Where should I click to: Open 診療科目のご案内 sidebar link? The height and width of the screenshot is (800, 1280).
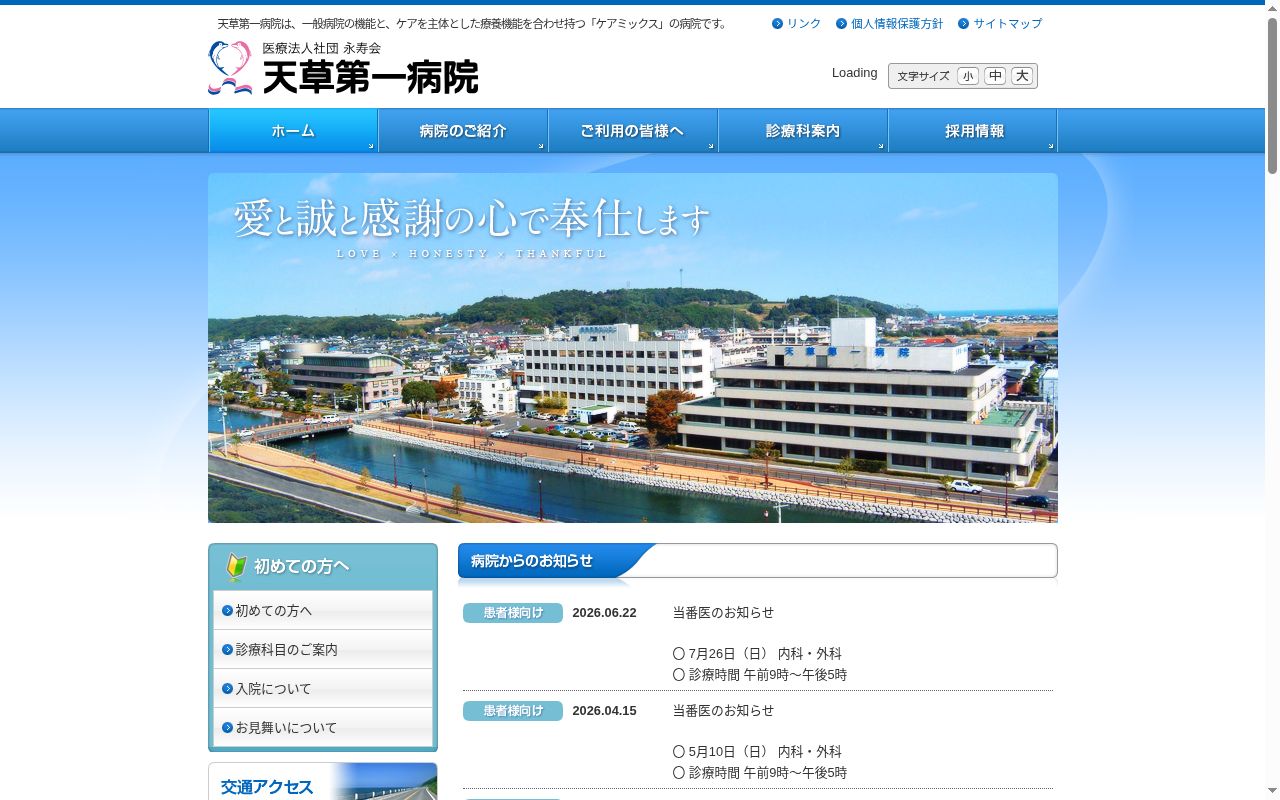323,649
